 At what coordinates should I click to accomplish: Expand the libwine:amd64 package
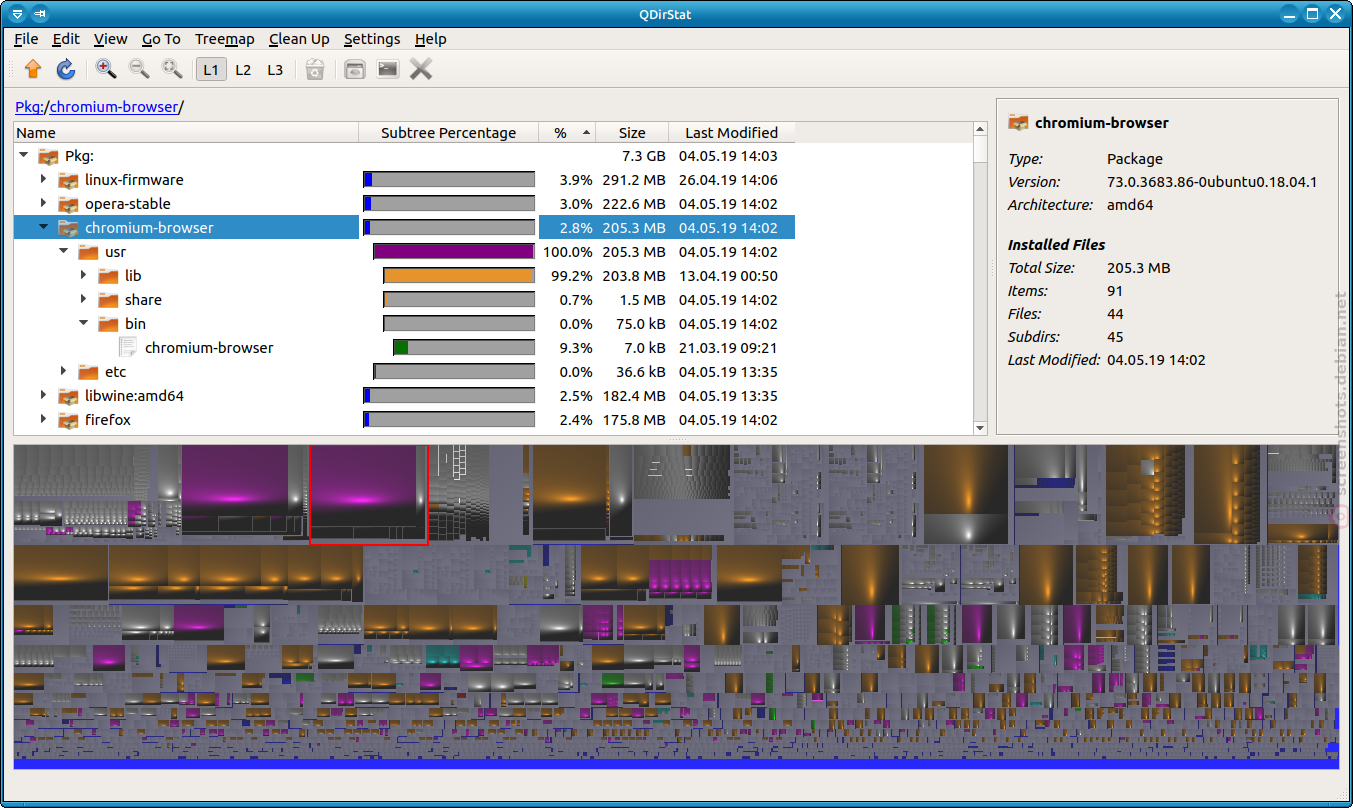[x=43, y=396]
